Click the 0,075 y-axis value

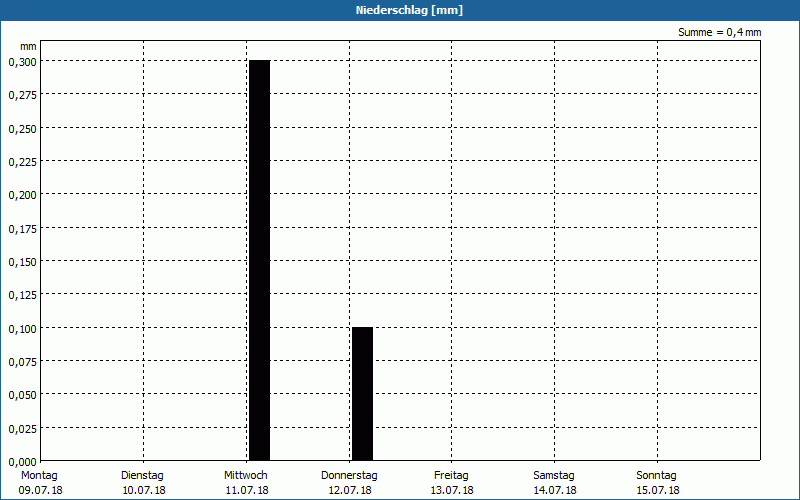coord(22,362)
